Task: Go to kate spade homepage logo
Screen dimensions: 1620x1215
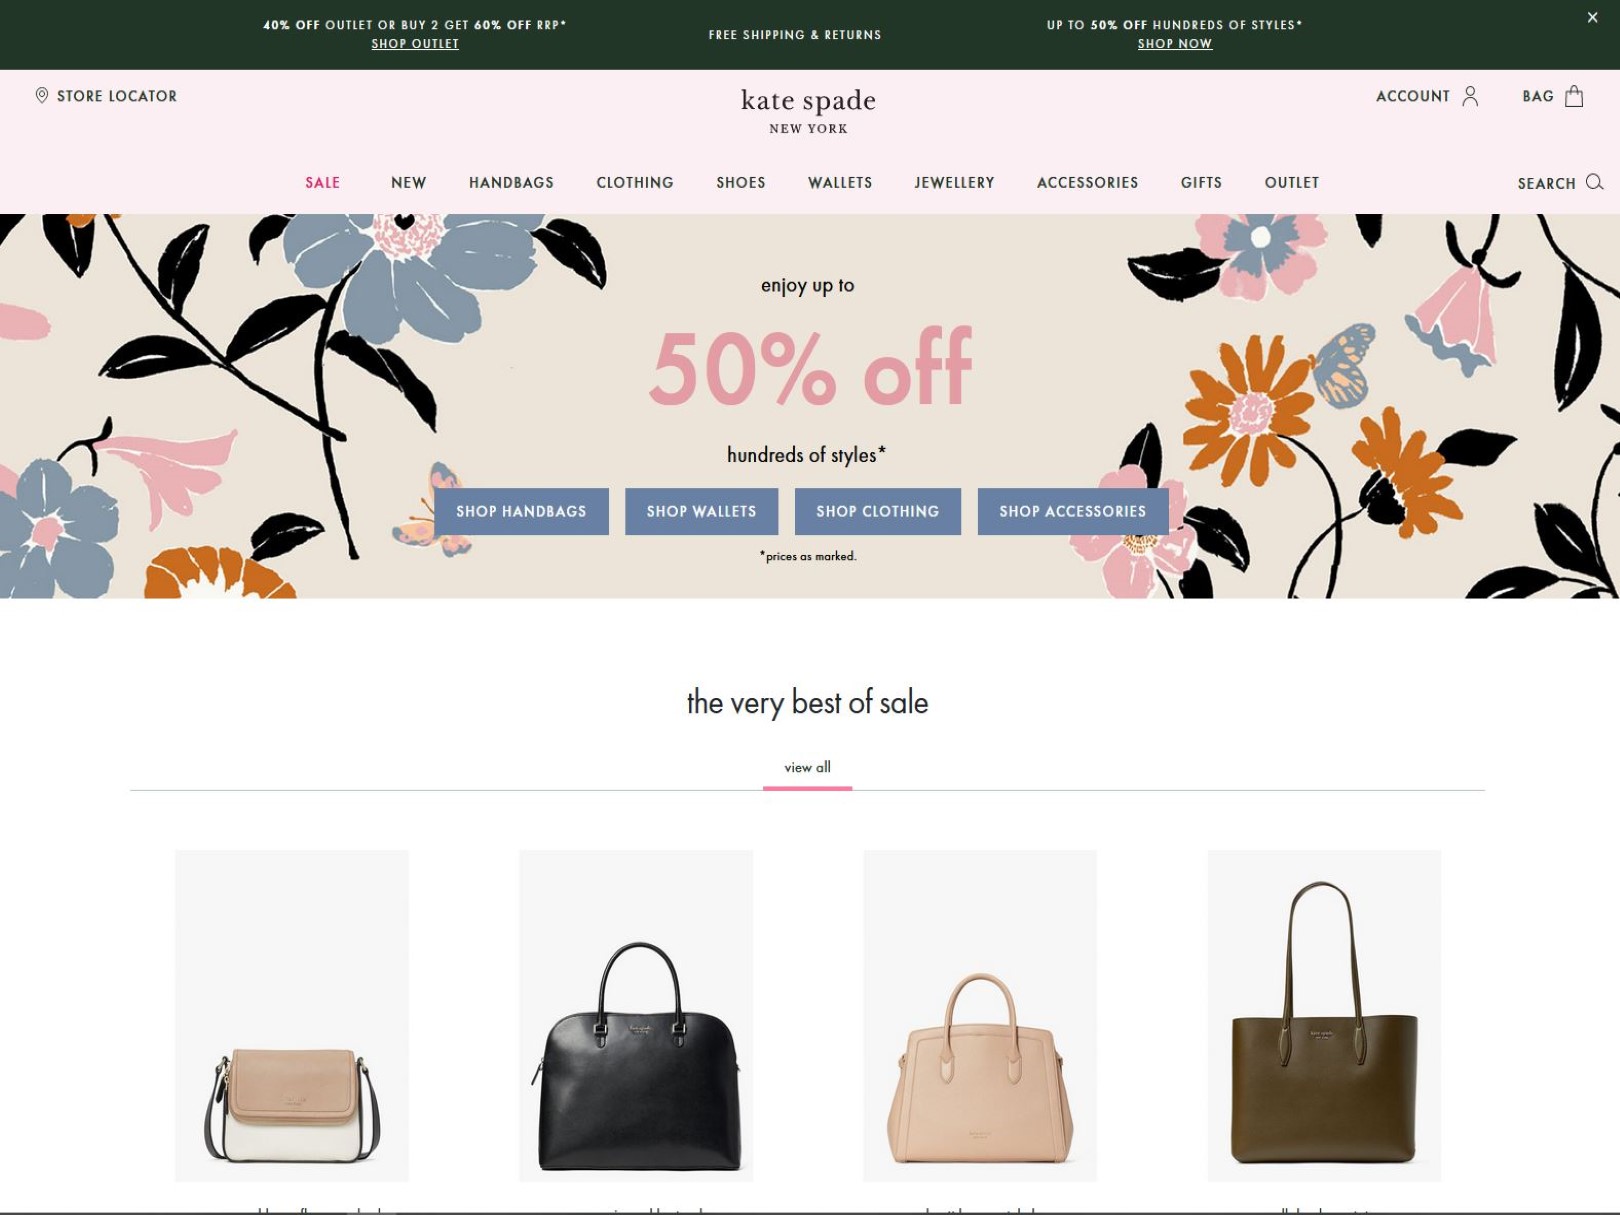Action: pyautogui.click(x=808, y=111)
